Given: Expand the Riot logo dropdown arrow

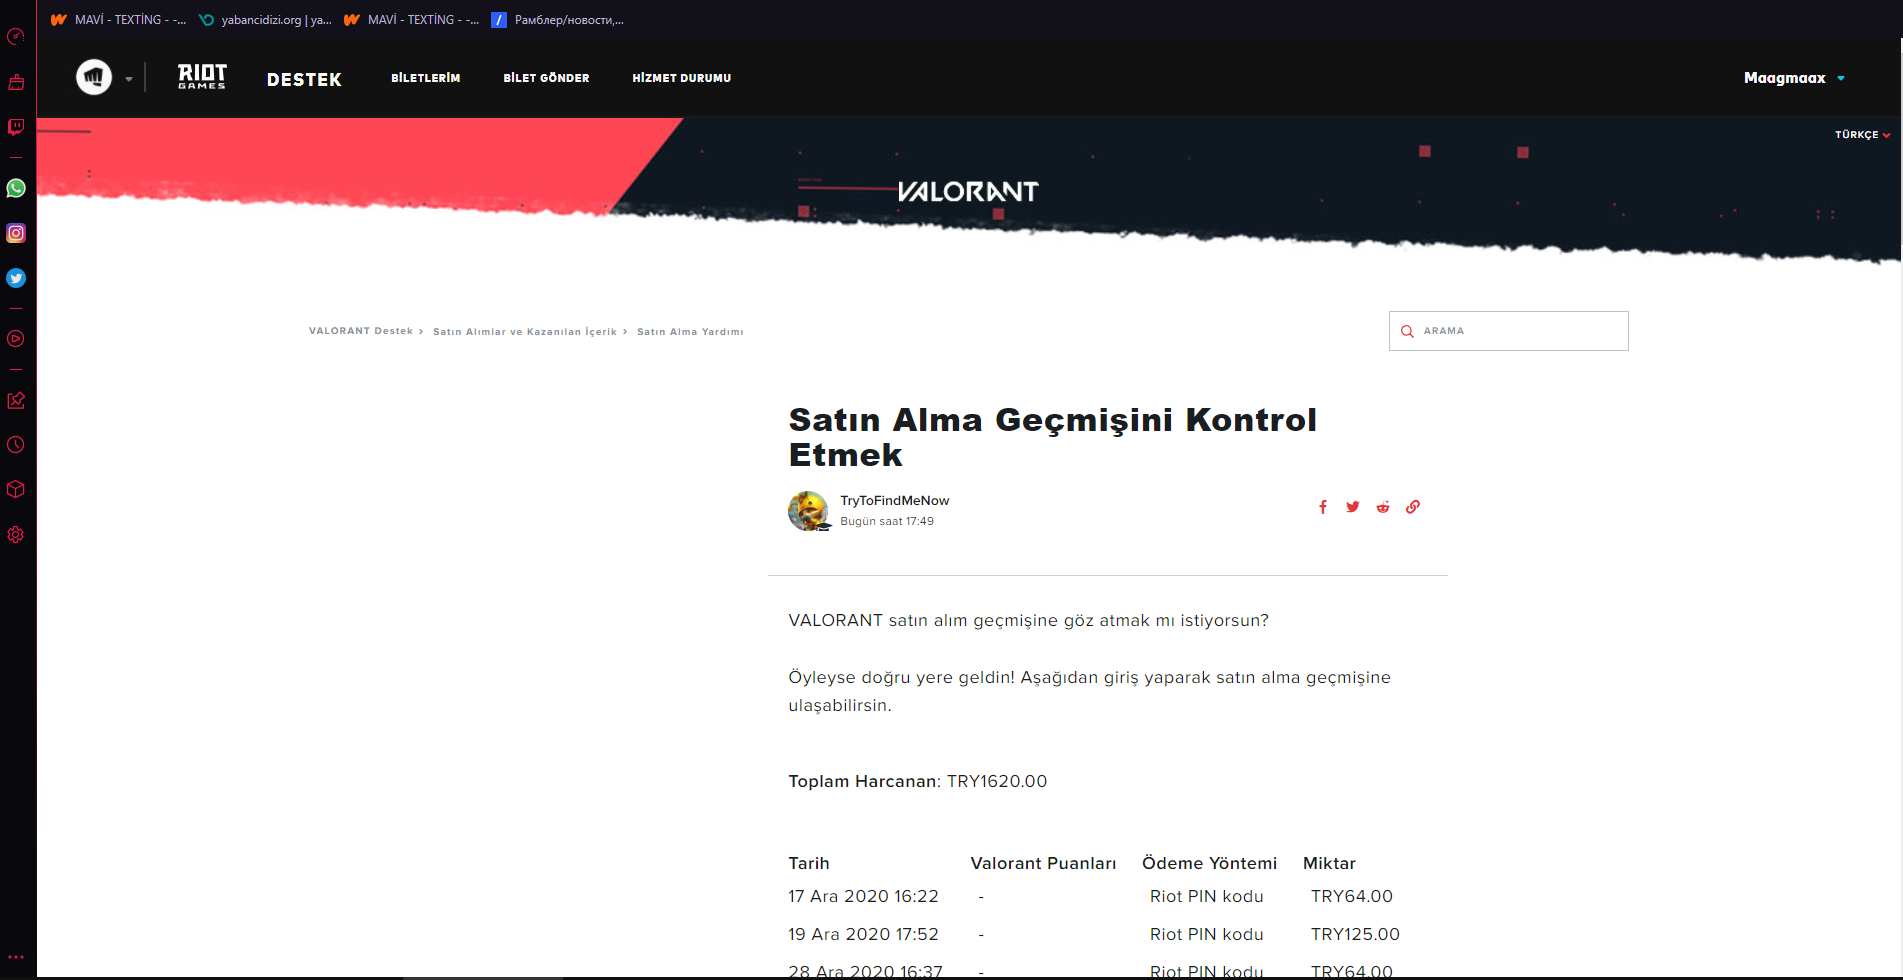Looking at the screenshot, I should 129,79.
